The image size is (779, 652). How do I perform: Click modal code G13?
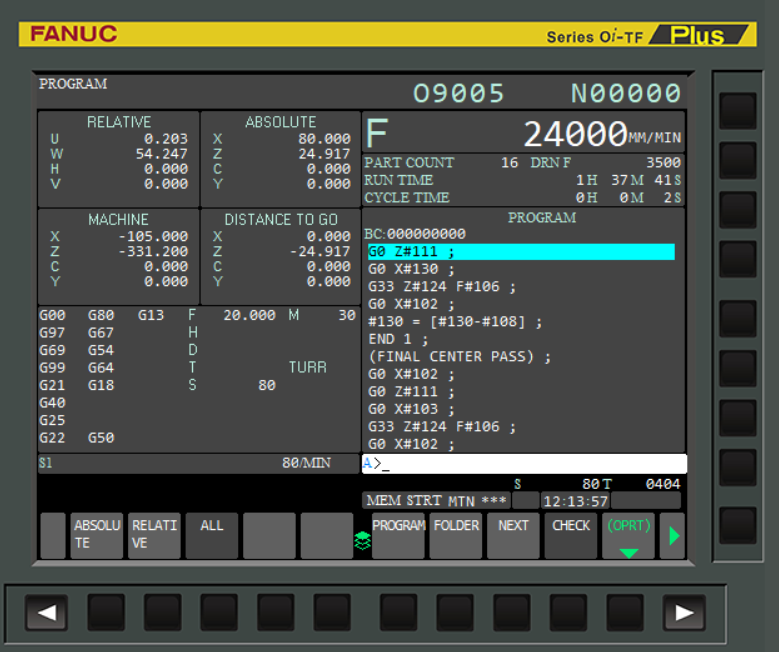151,315
